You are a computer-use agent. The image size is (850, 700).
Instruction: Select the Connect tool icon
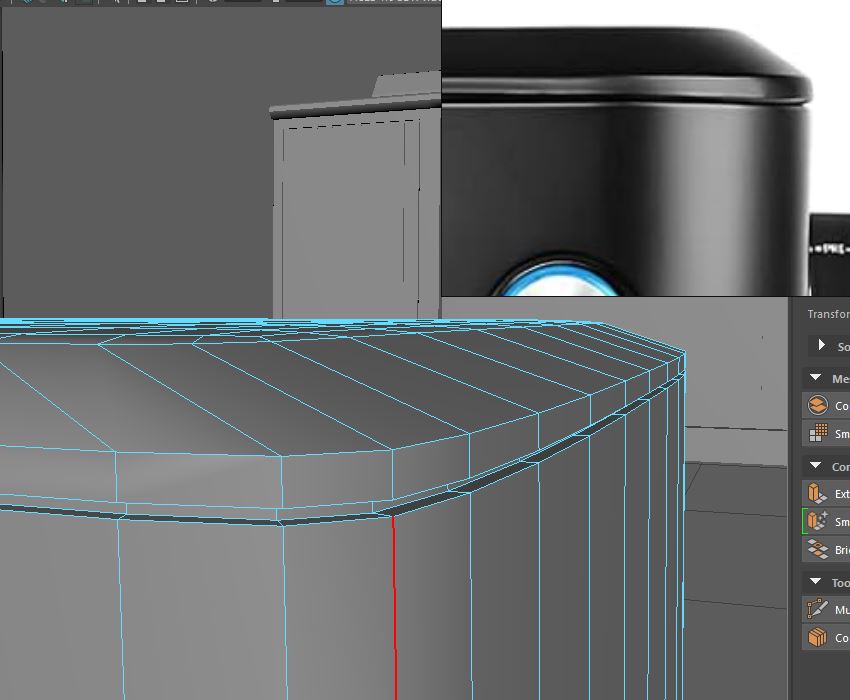click(x=817, y=637)
